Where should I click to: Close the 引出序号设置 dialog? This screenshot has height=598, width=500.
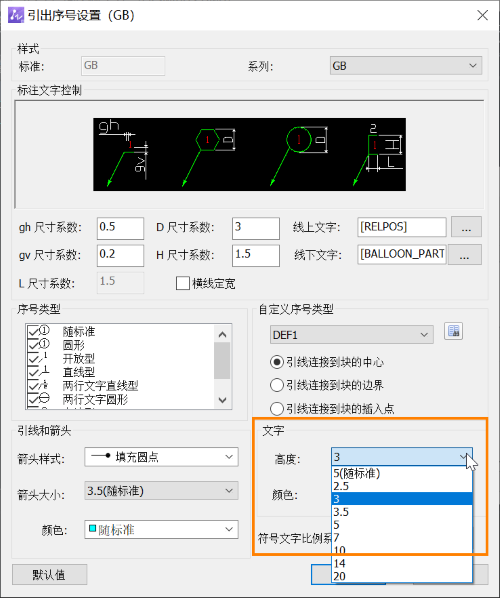pyautogui.click(x=482, y=15)
